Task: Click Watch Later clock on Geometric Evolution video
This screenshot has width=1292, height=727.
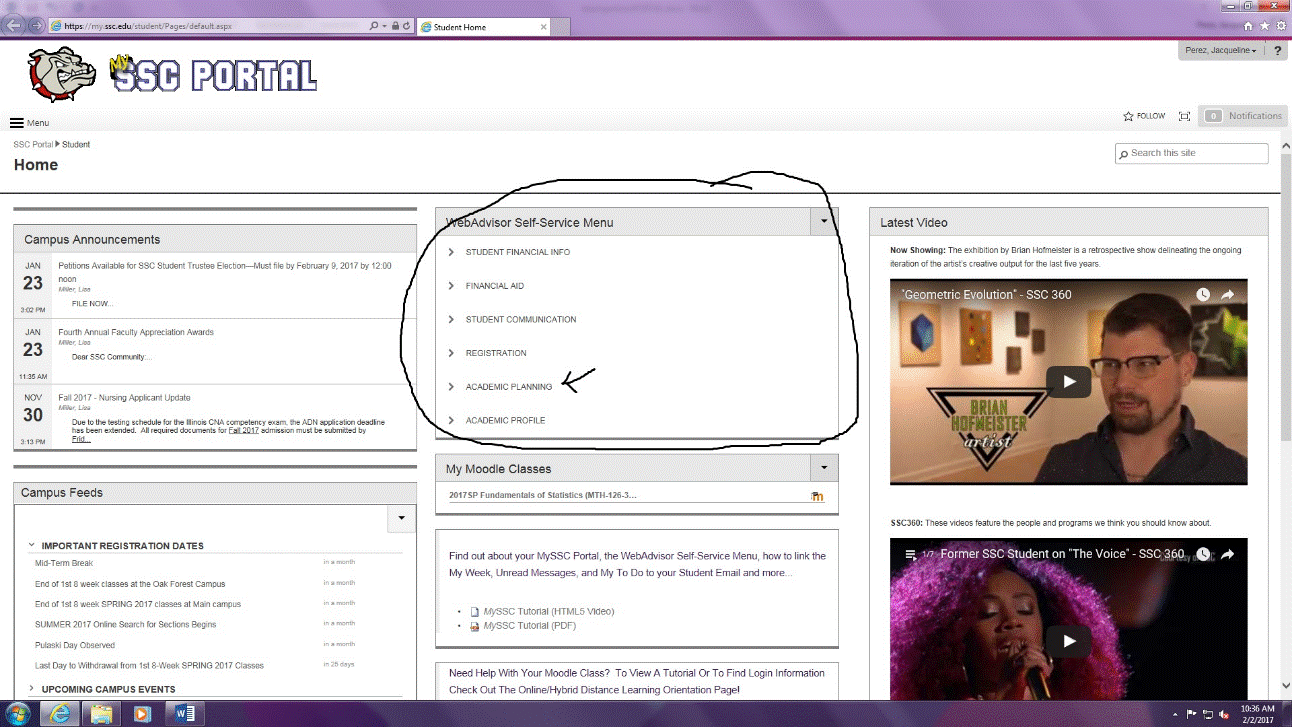Action: click(1203, 295)
